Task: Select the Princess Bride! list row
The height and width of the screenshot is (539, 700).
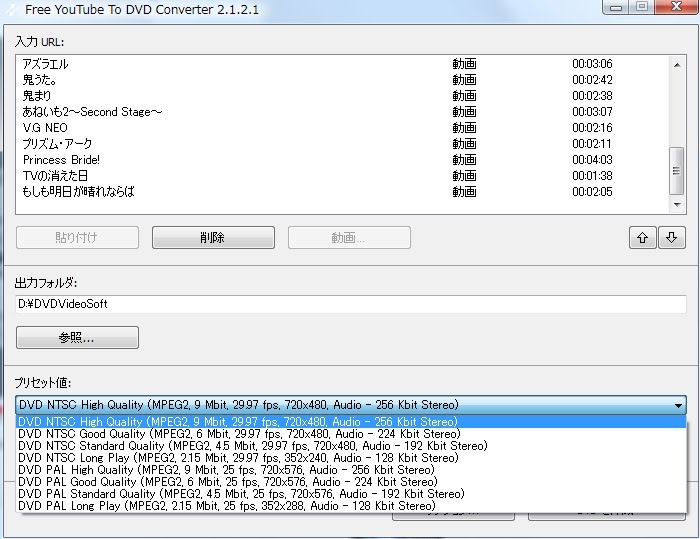Action: click(343, 160)
